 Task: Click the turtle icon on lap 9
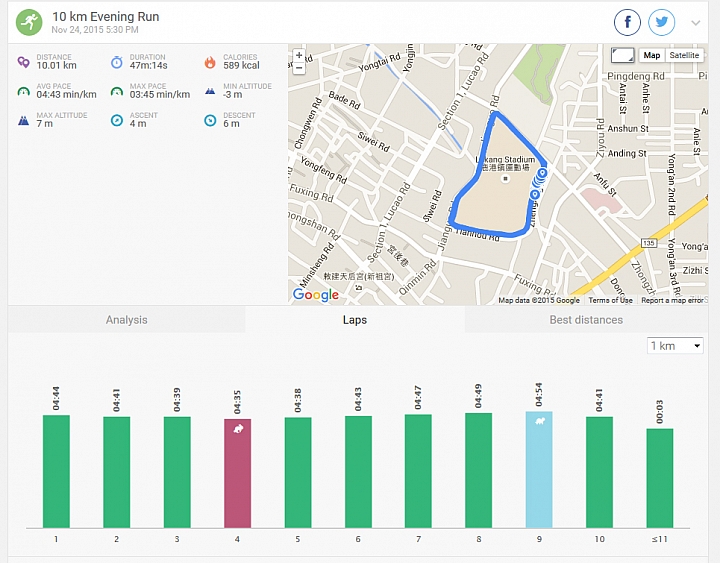(x=540, y=420)
